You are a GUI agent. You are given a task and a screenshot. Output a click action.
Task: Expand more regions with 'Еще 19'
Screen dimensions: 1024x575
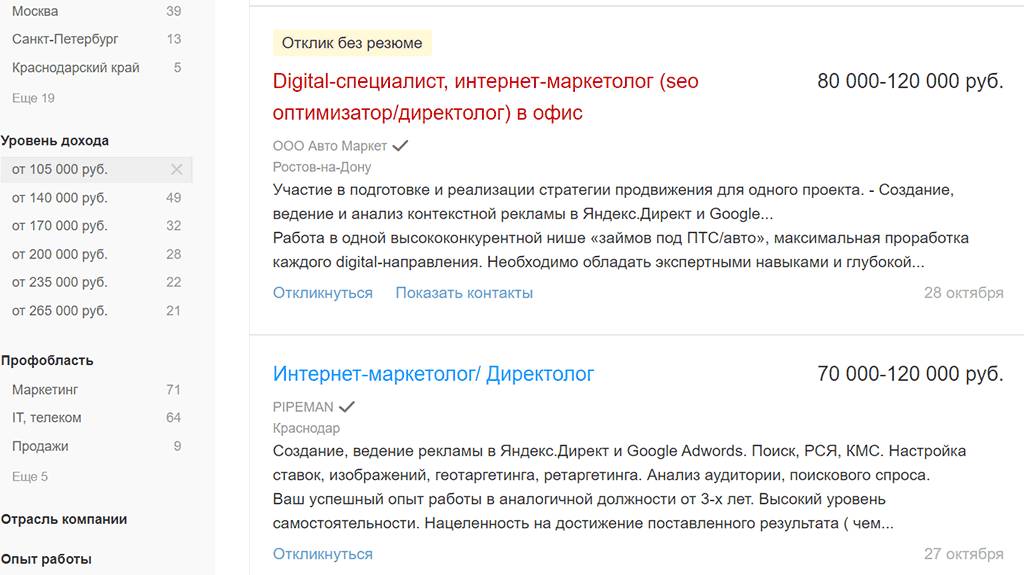coord(33,98)
